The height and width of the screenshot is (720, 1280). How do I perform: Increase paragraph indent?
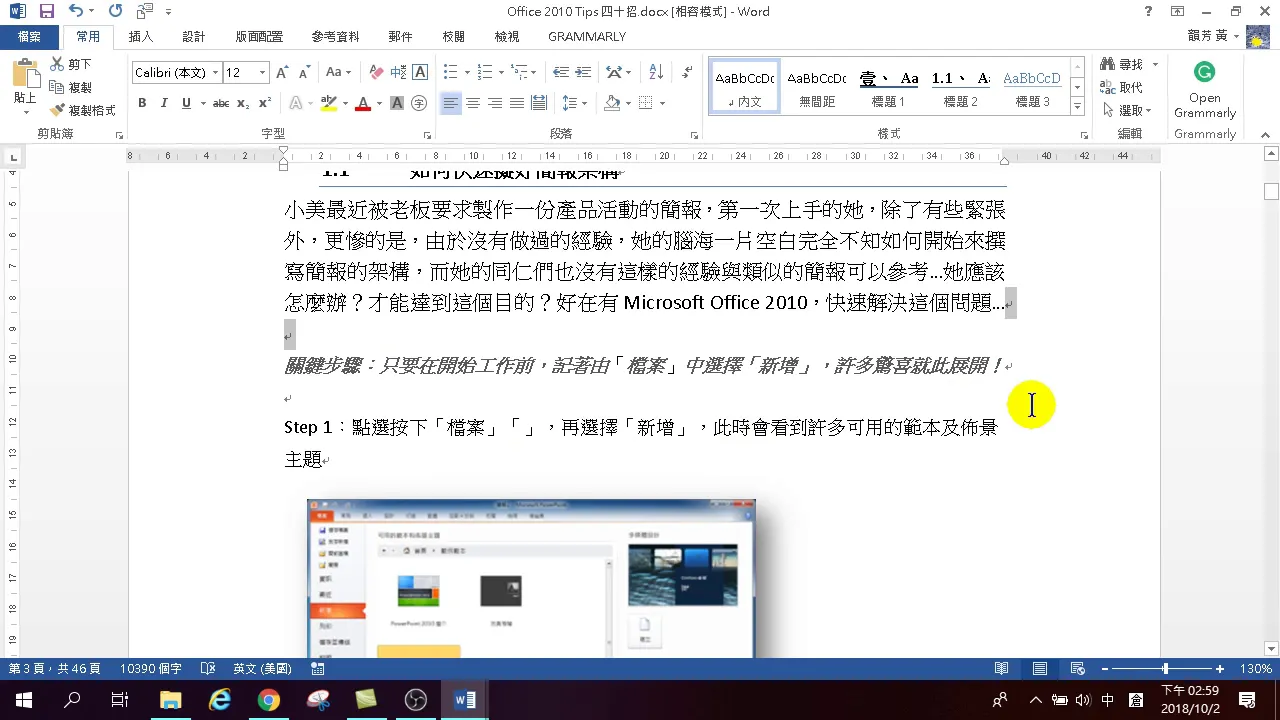[583, 72]
